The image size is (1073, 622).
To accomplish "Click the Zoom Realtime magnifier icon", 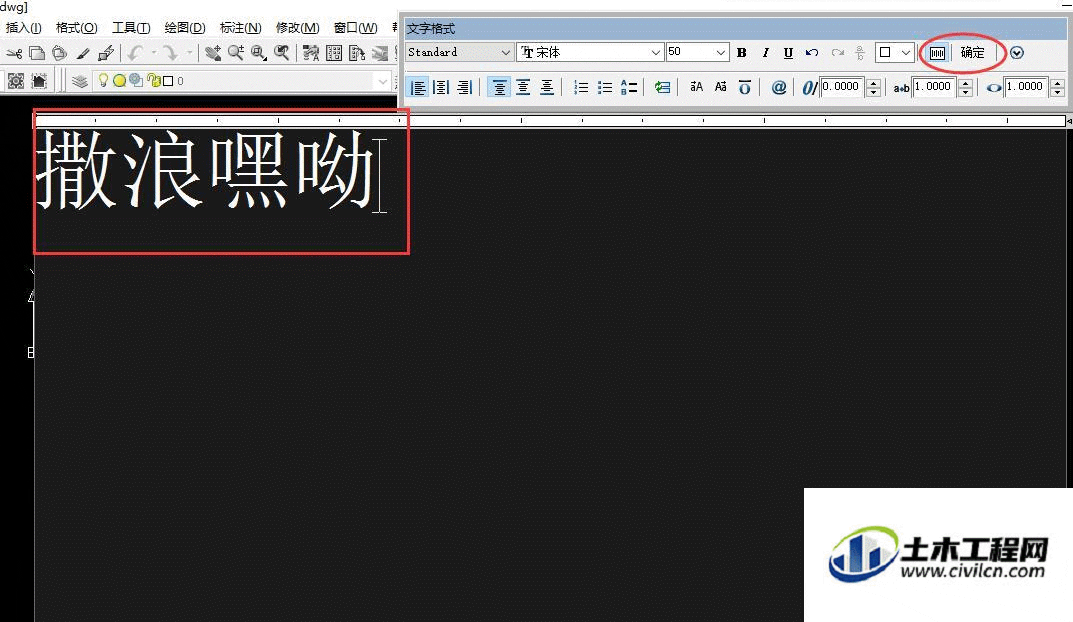I will point(236,53).
